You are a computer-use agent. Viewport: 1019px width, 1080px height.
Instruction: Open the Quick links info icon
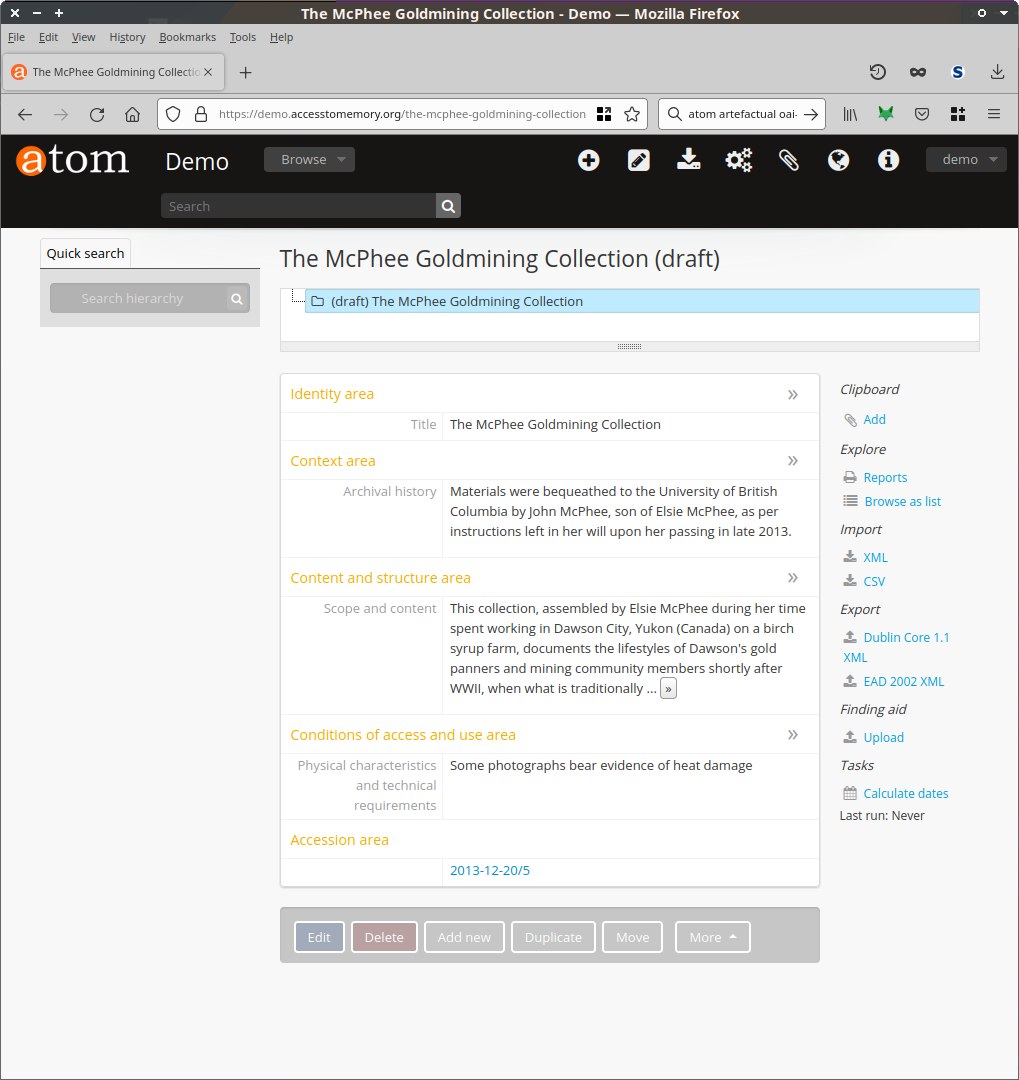click(x=889, y=160)
